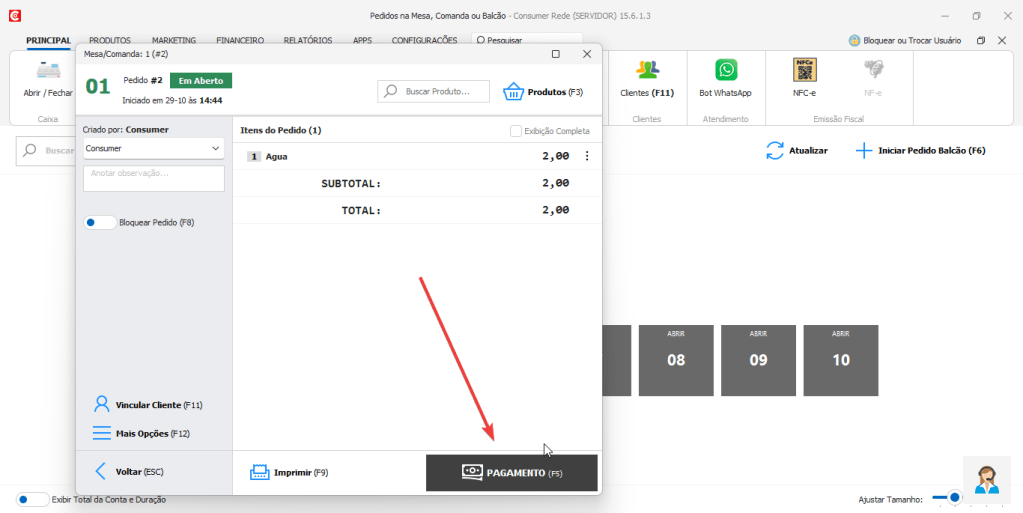
Task: Click the NFC-e QR code icon
Action: (804, 71)
